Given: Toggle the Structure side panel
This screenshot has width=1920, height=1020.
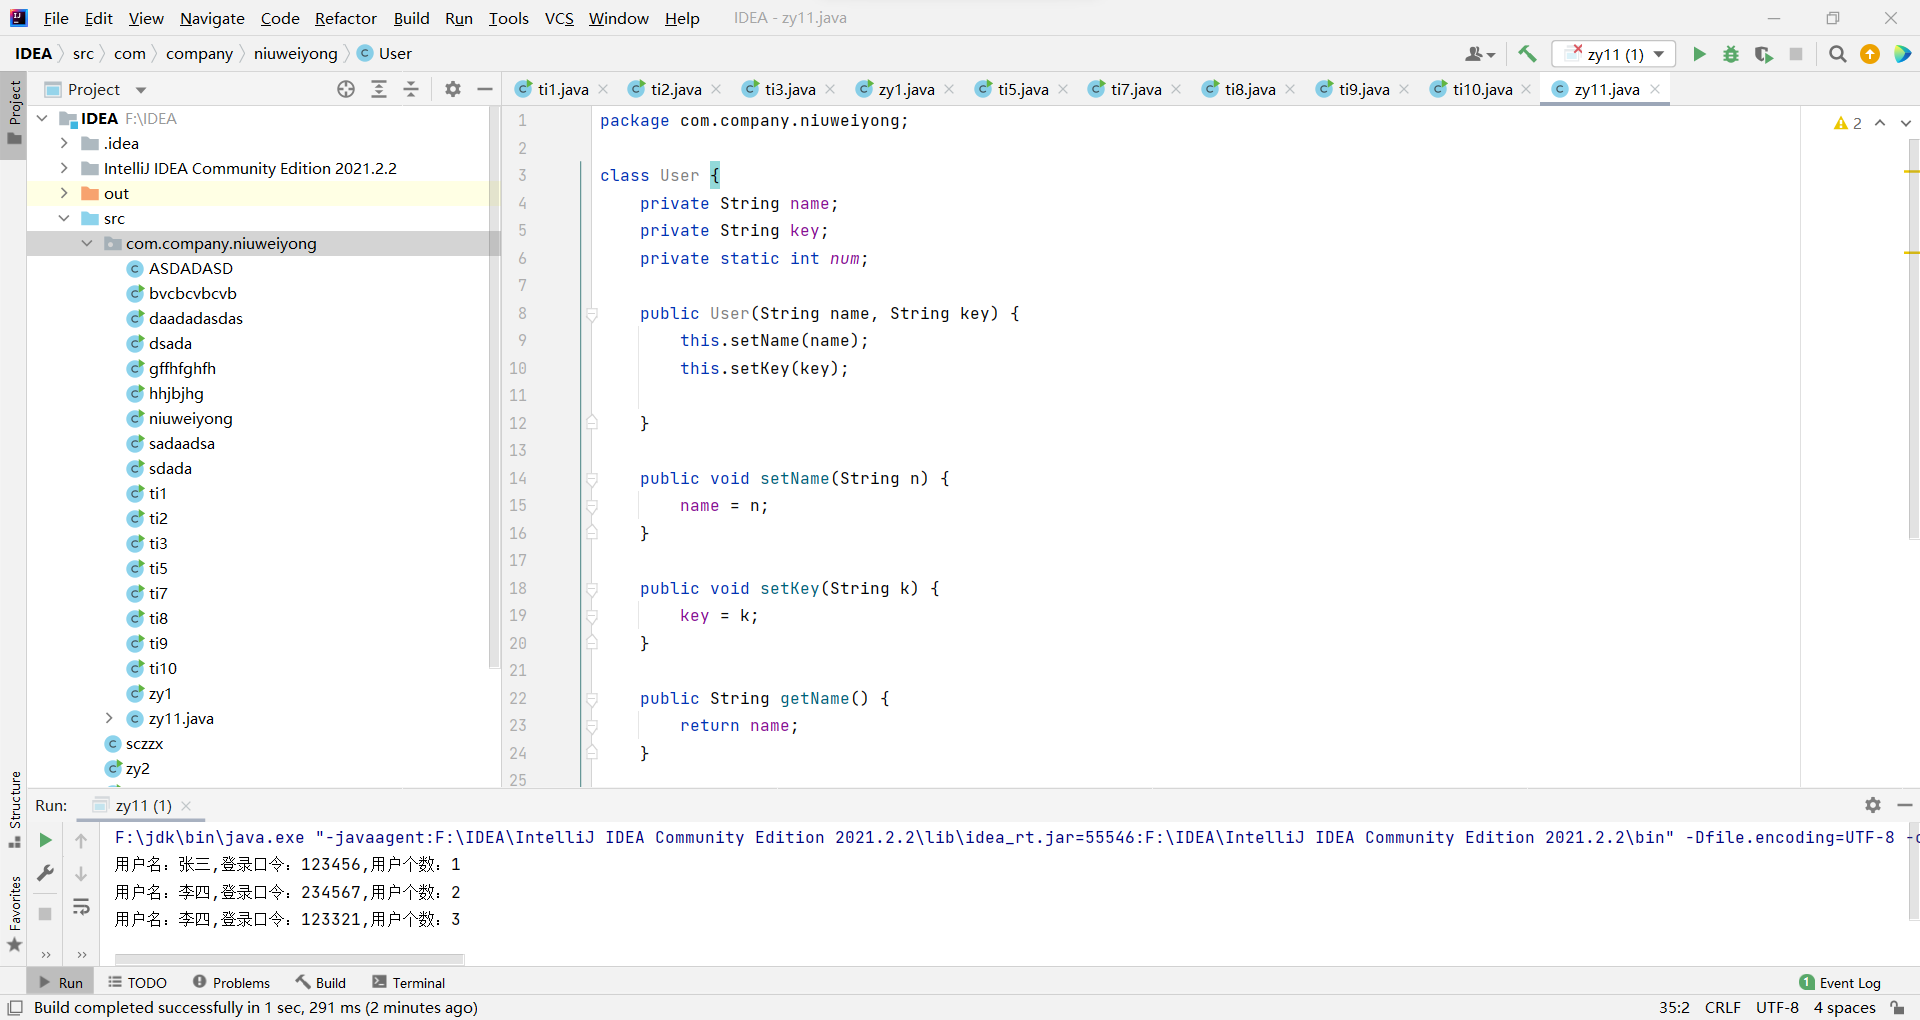Looking at the screenshot, I should point(14,809).
